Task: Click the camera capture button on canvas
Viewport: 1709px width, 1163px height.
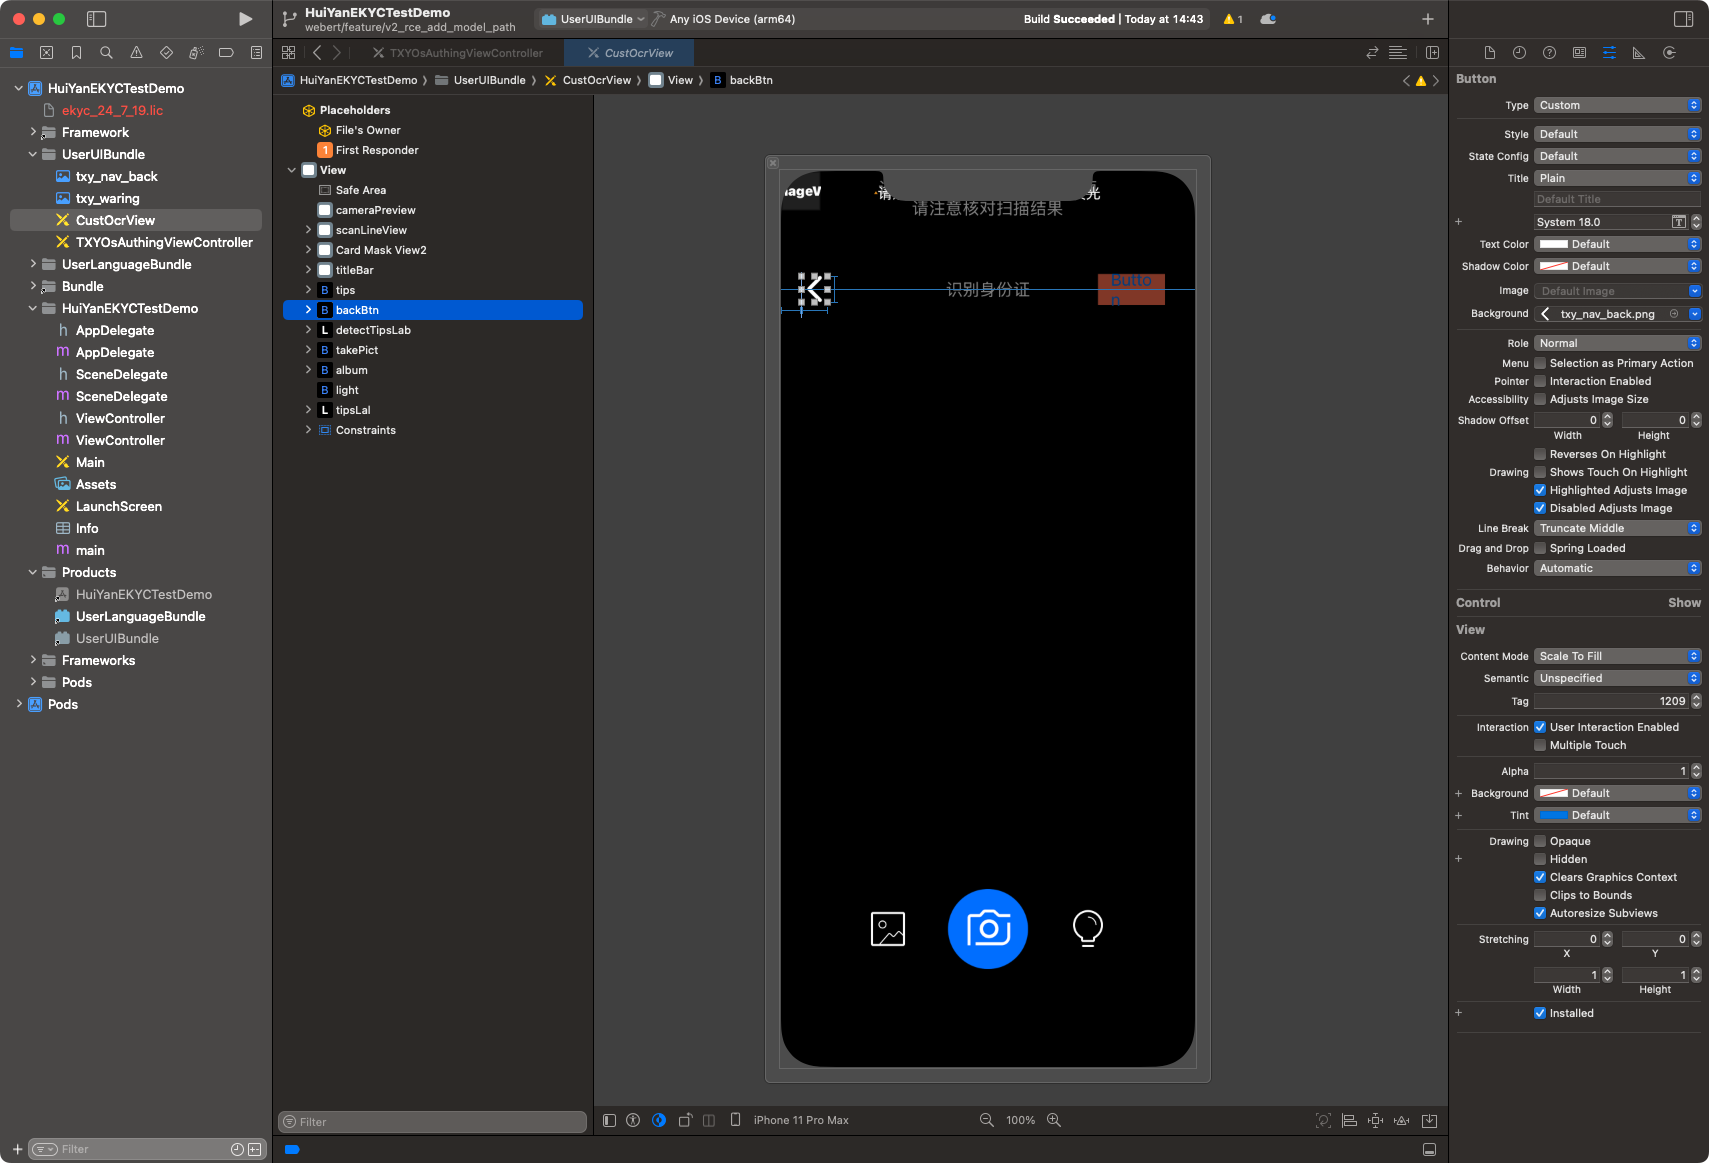Action: 987,929
